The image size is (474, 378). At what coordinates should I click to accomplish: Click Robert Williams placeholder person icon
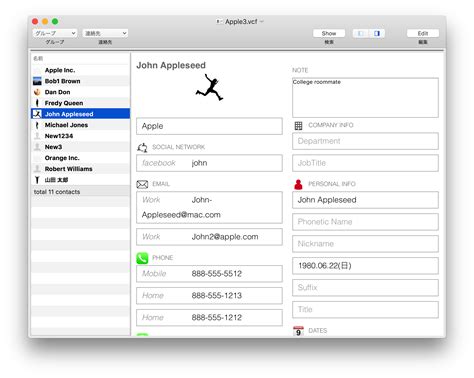tap(37, 169)
